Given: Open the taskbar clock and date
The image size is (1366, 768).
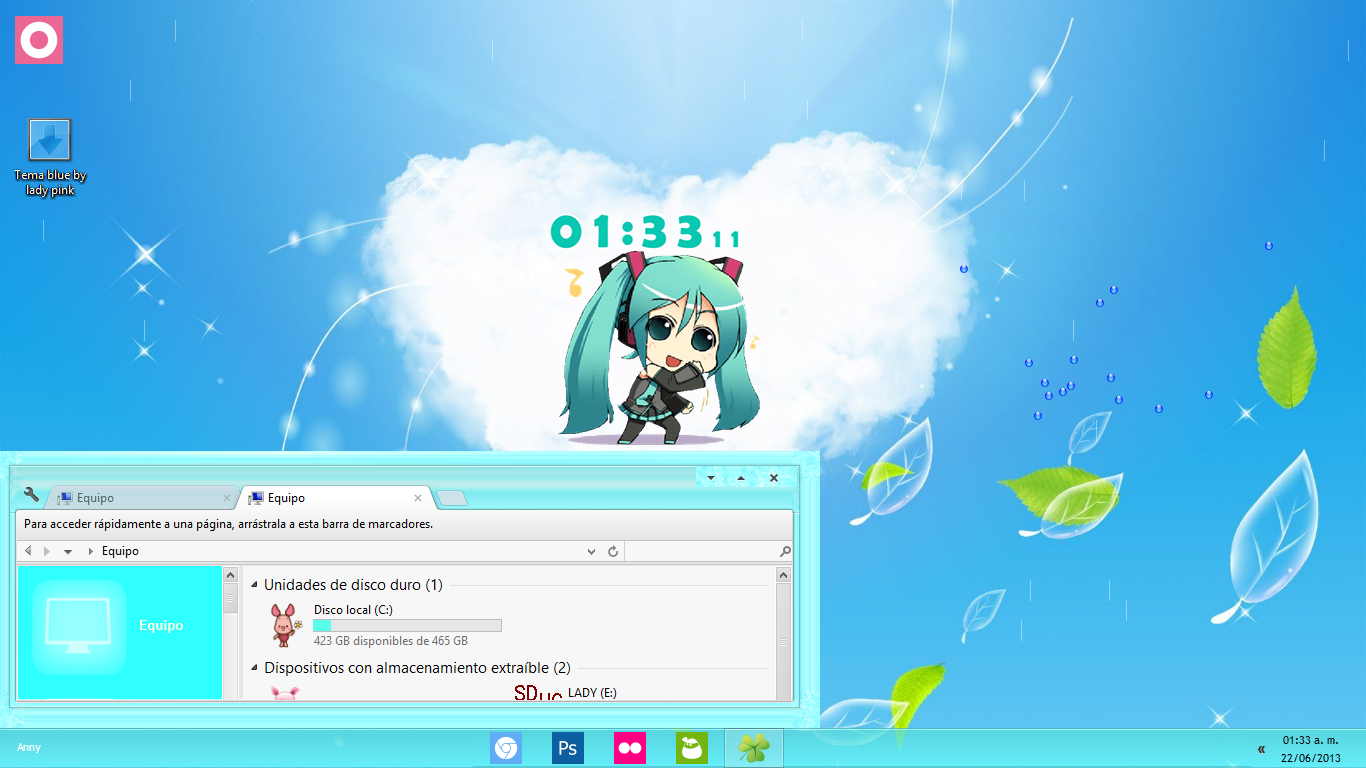Looking at the screenshot, I should coord(1311,748).
